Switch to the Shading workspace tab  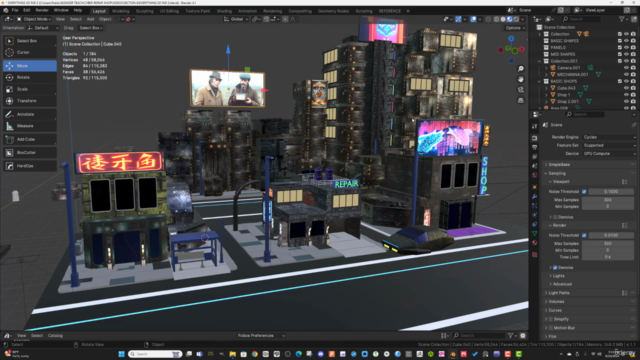[224, 11]
